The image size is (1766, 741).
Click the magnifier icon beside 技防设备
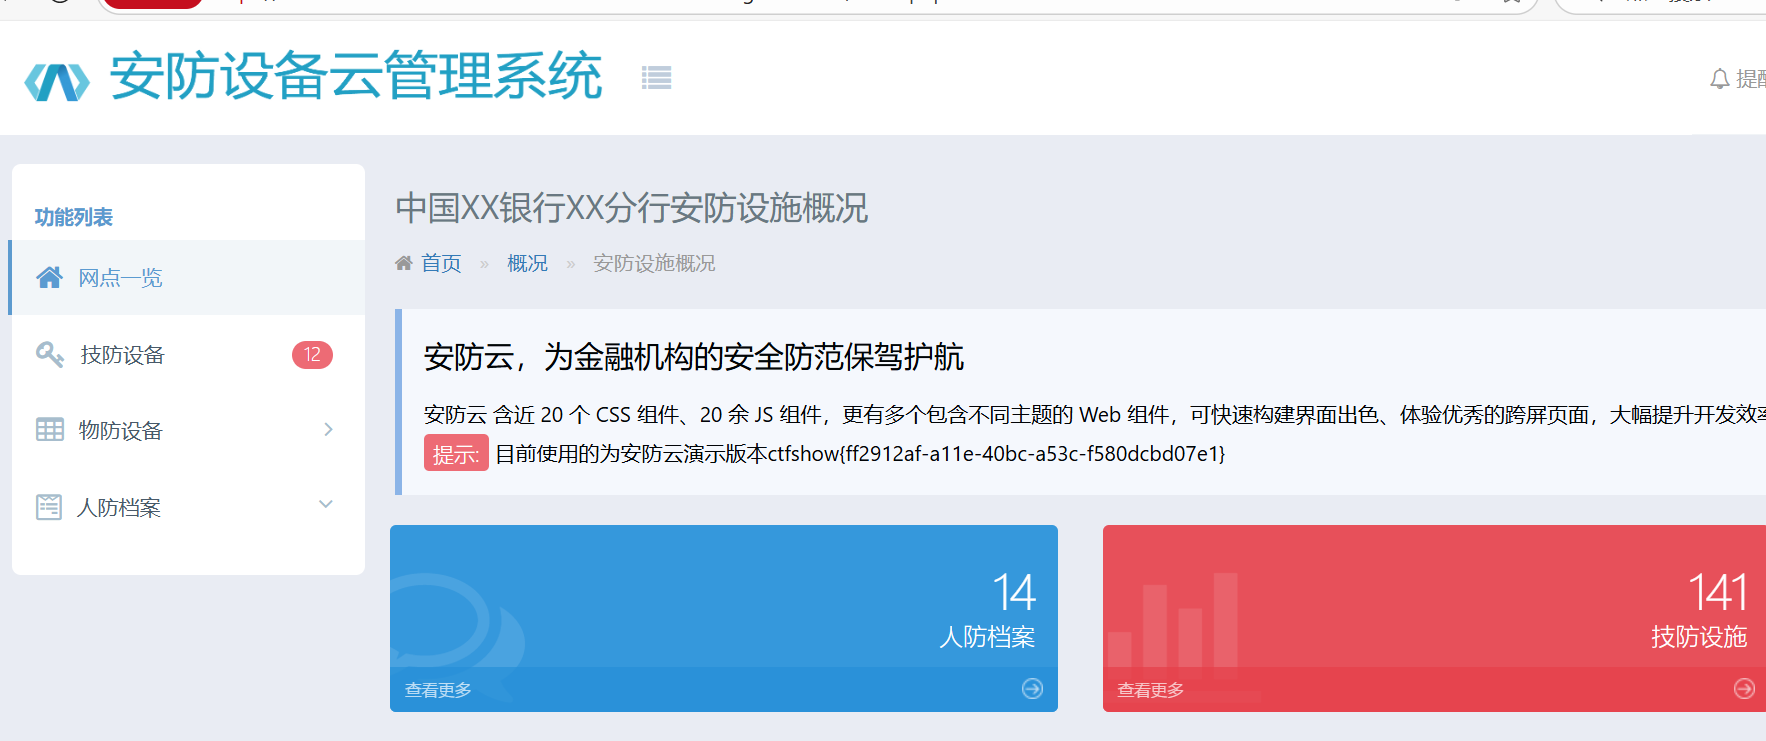coord(50,354)
